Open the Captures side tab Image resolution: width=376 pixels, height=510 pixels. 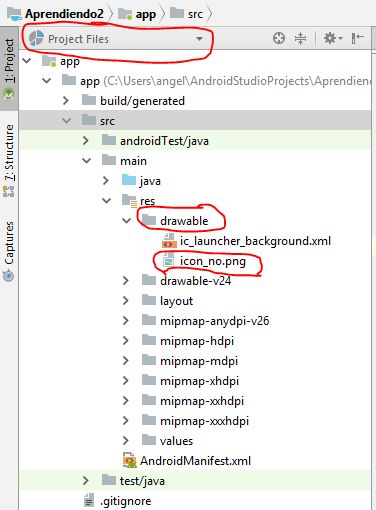pyautogui.click(x=9, y=251)
